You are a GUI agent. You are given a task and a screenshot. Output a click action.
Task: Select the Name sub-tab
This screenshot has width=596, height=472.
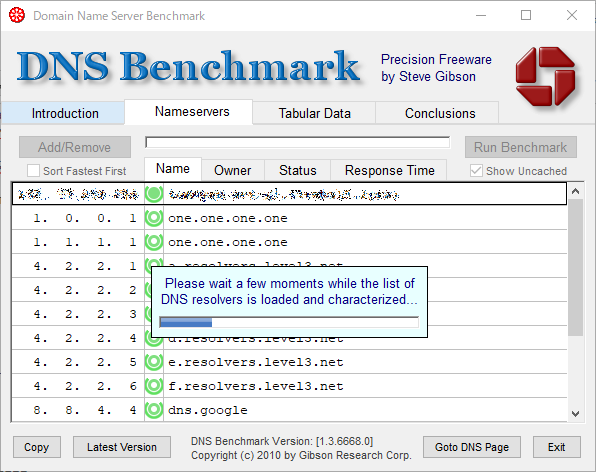pos(173,169)
